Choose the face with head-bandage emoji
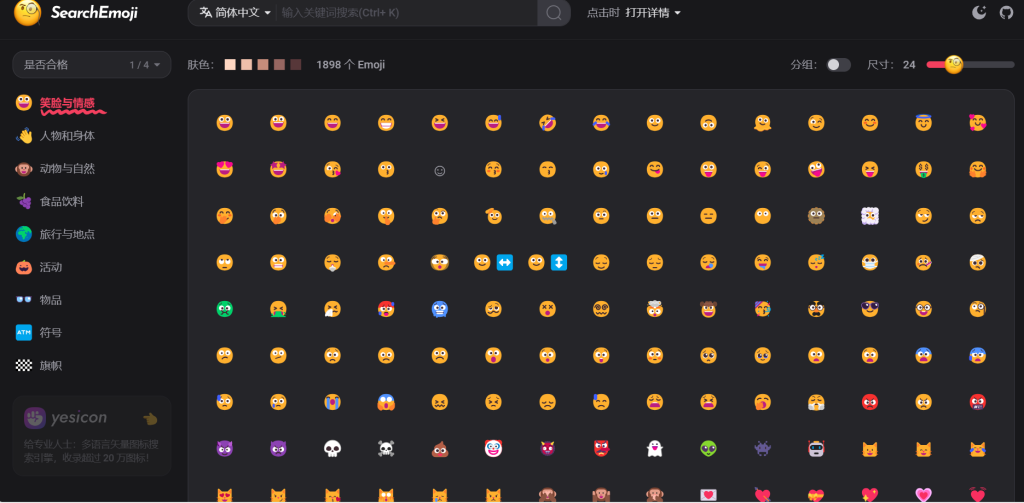The width and height of the screenshot is (1024, 503). coord(978,263)
